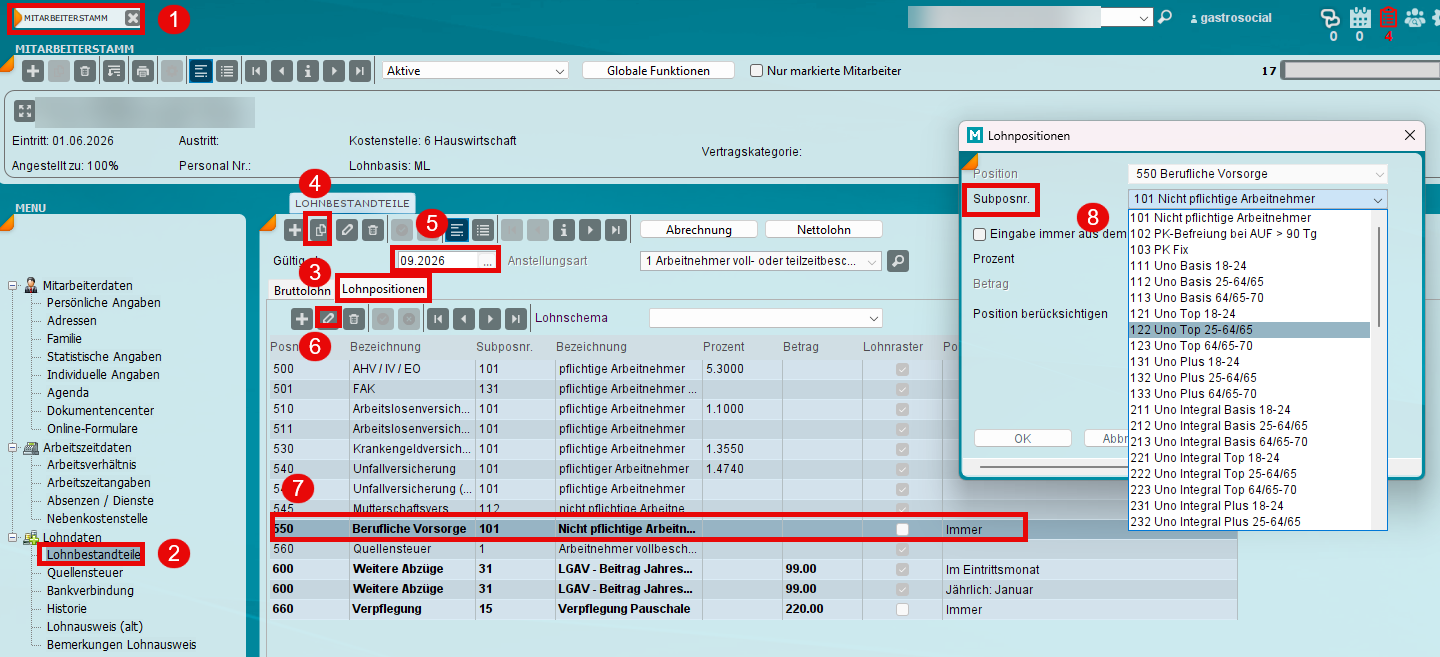Edit the selected Lohnposition with pencil icon
Image resolution: width=1440 pixels, height=657 pixels.
(327, 319)
